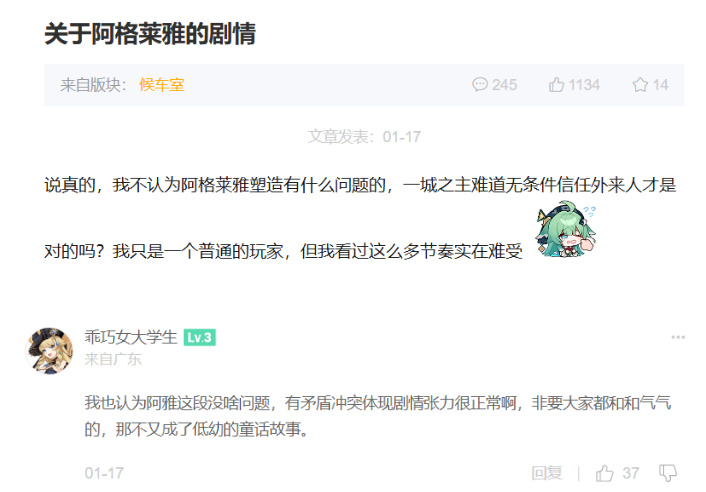Downvote the comment with thumbs-down icon
Screen dimensions: 706x492
pos(668,473)
